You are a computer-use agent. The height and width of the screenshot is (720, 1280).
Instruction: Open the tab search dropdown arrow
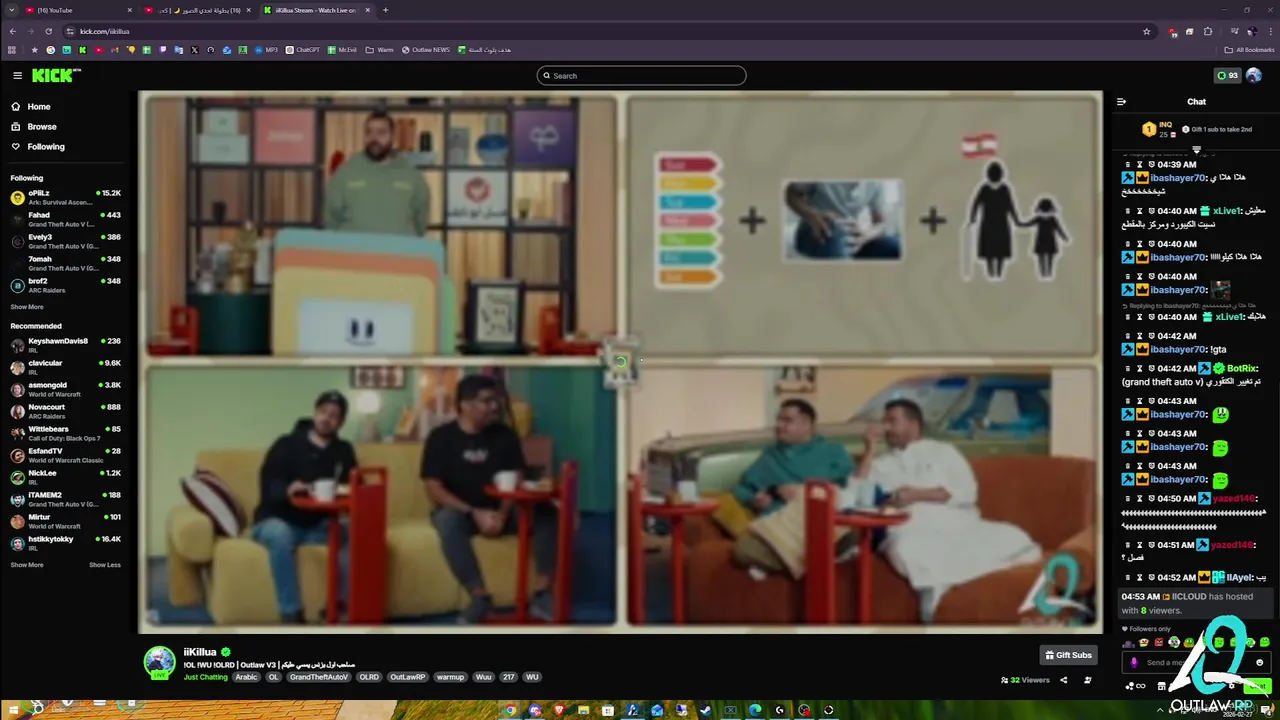pos(11,10)
